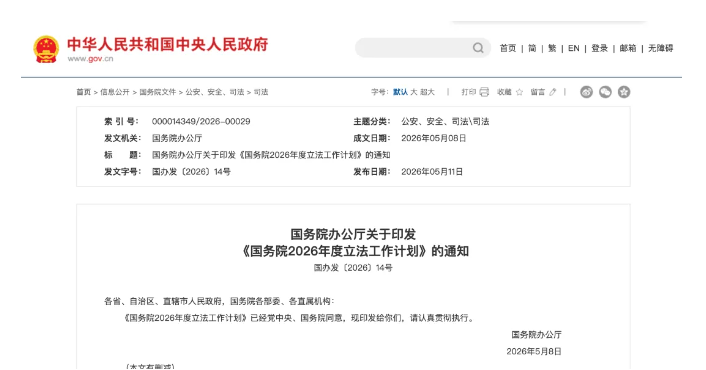
Task: Click the star favorite icon beside 收藏
Action: coord(519,92)
